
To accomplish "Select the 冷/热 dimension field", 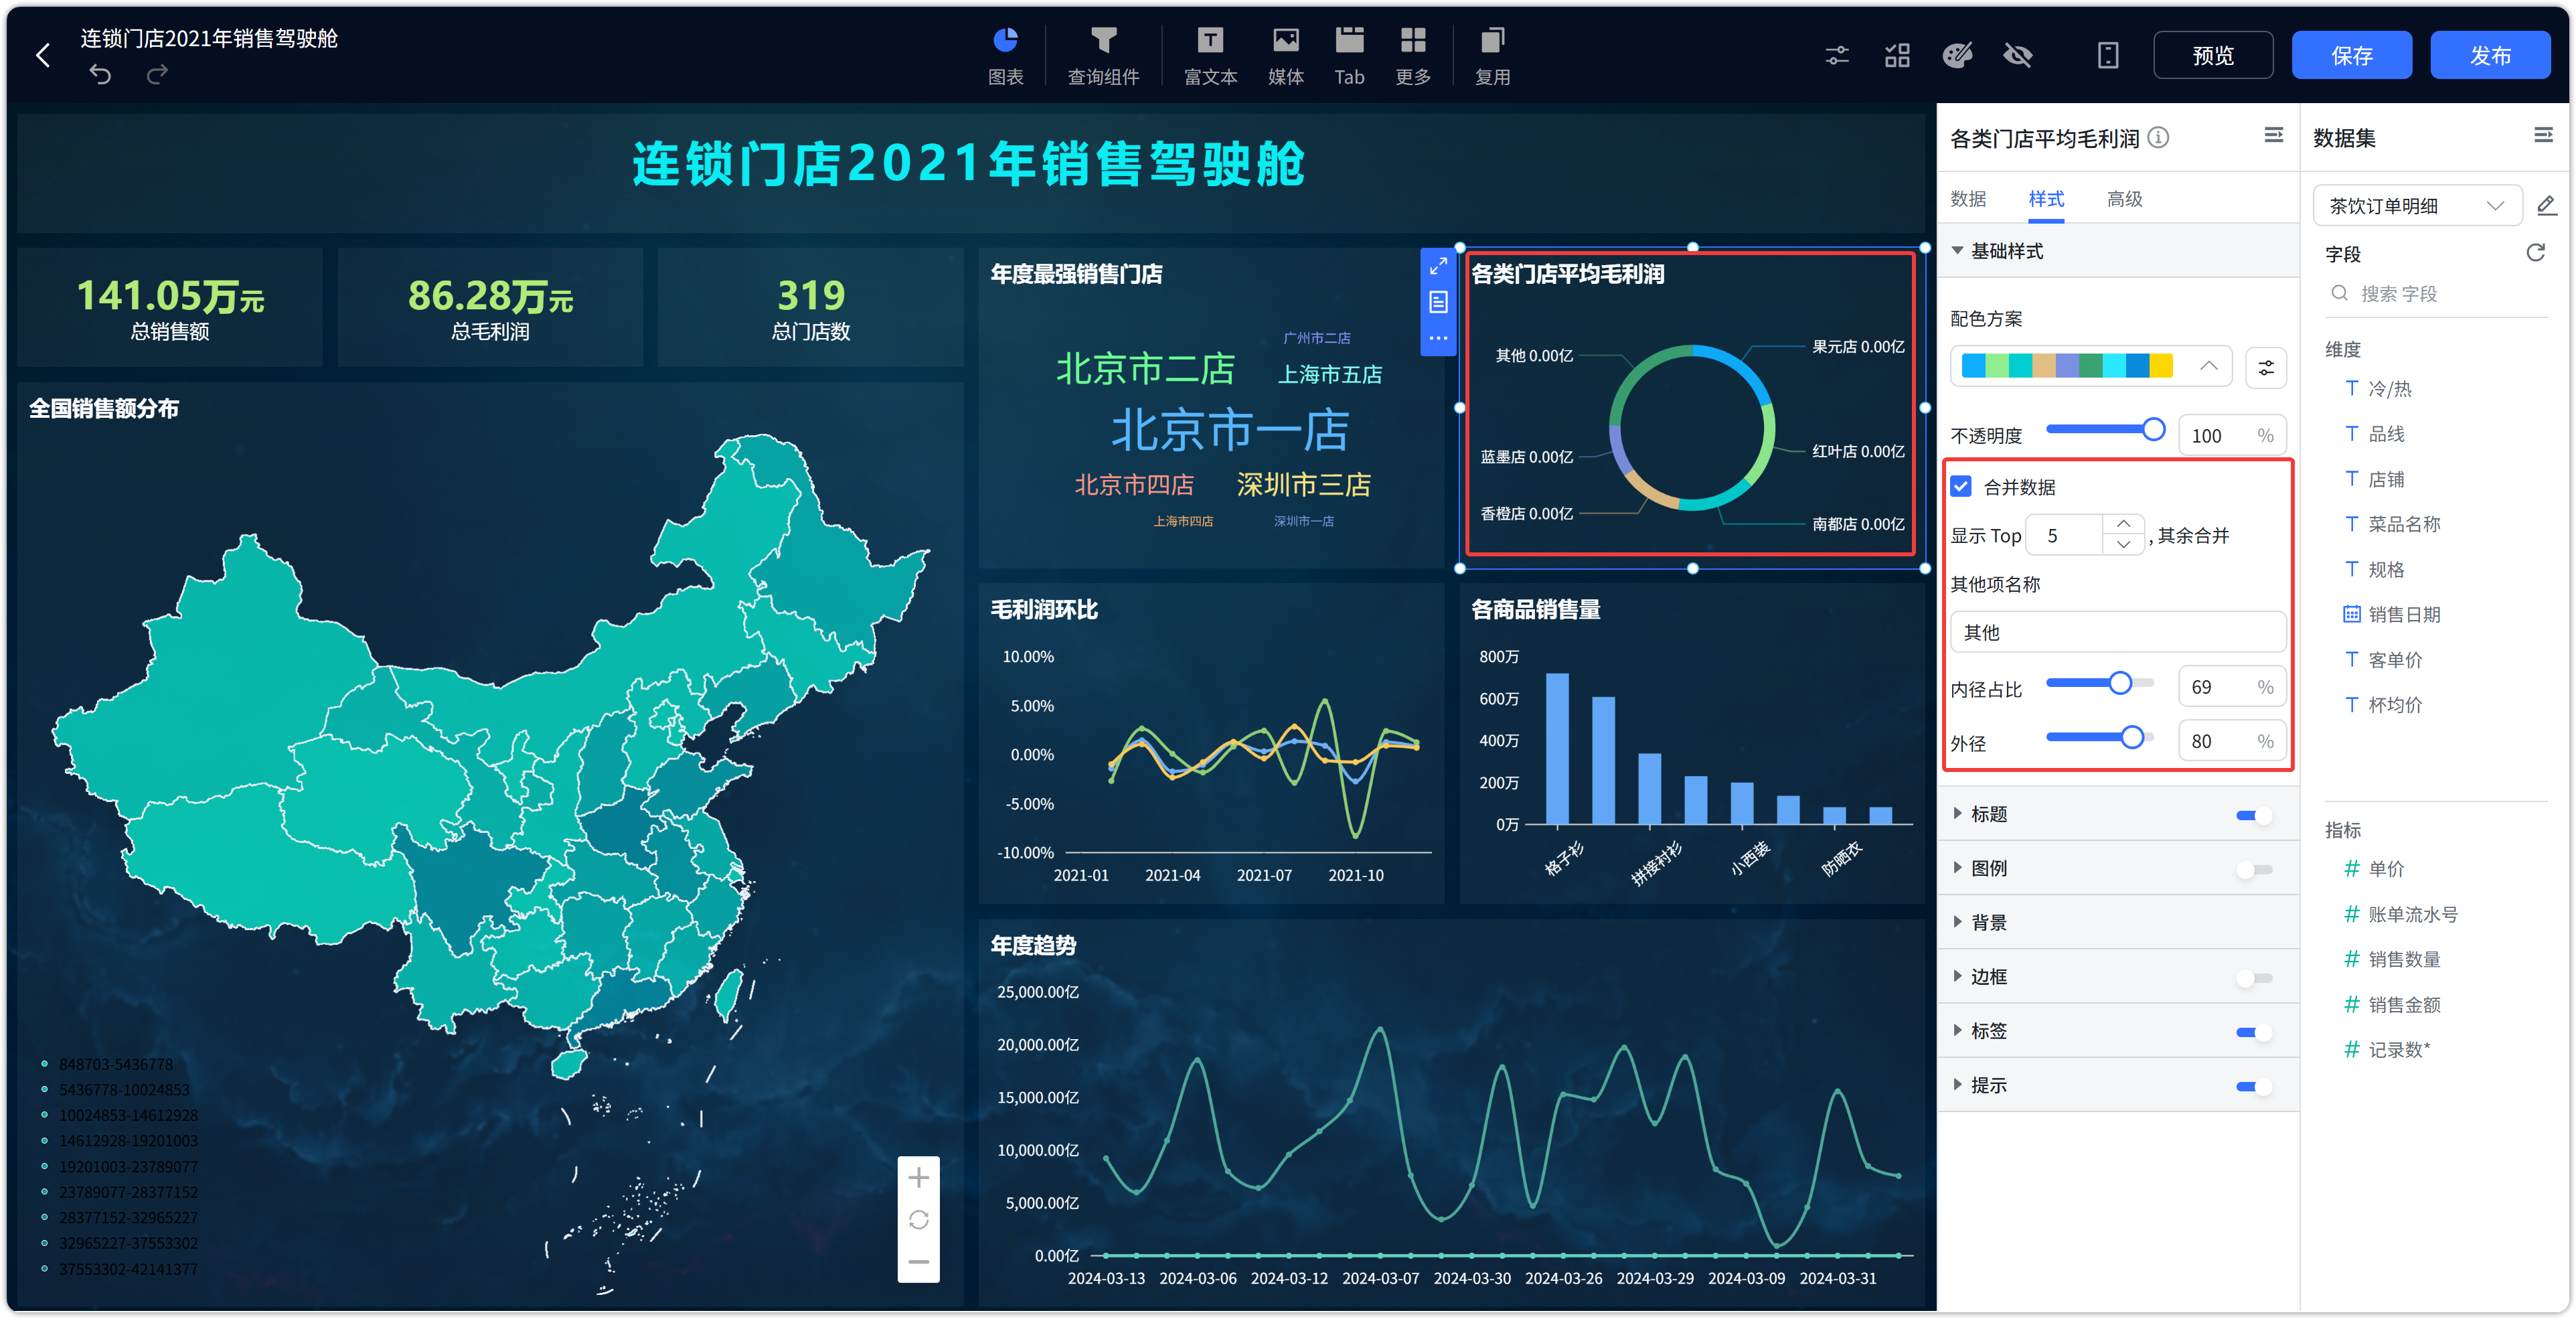I will pyautogui.click(x=2378, y=388).
